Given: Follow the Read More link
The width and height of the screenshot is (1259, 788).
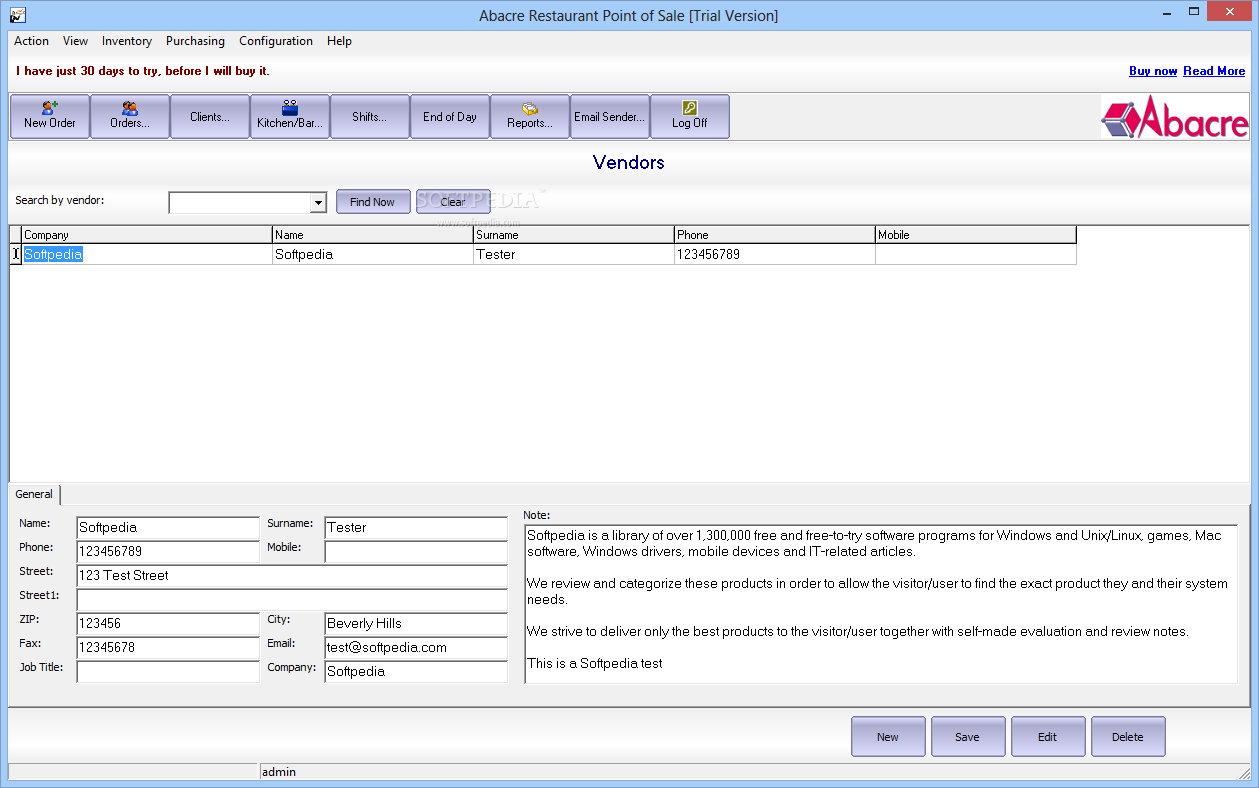Looking at the screenshot, I should 1214,71.
